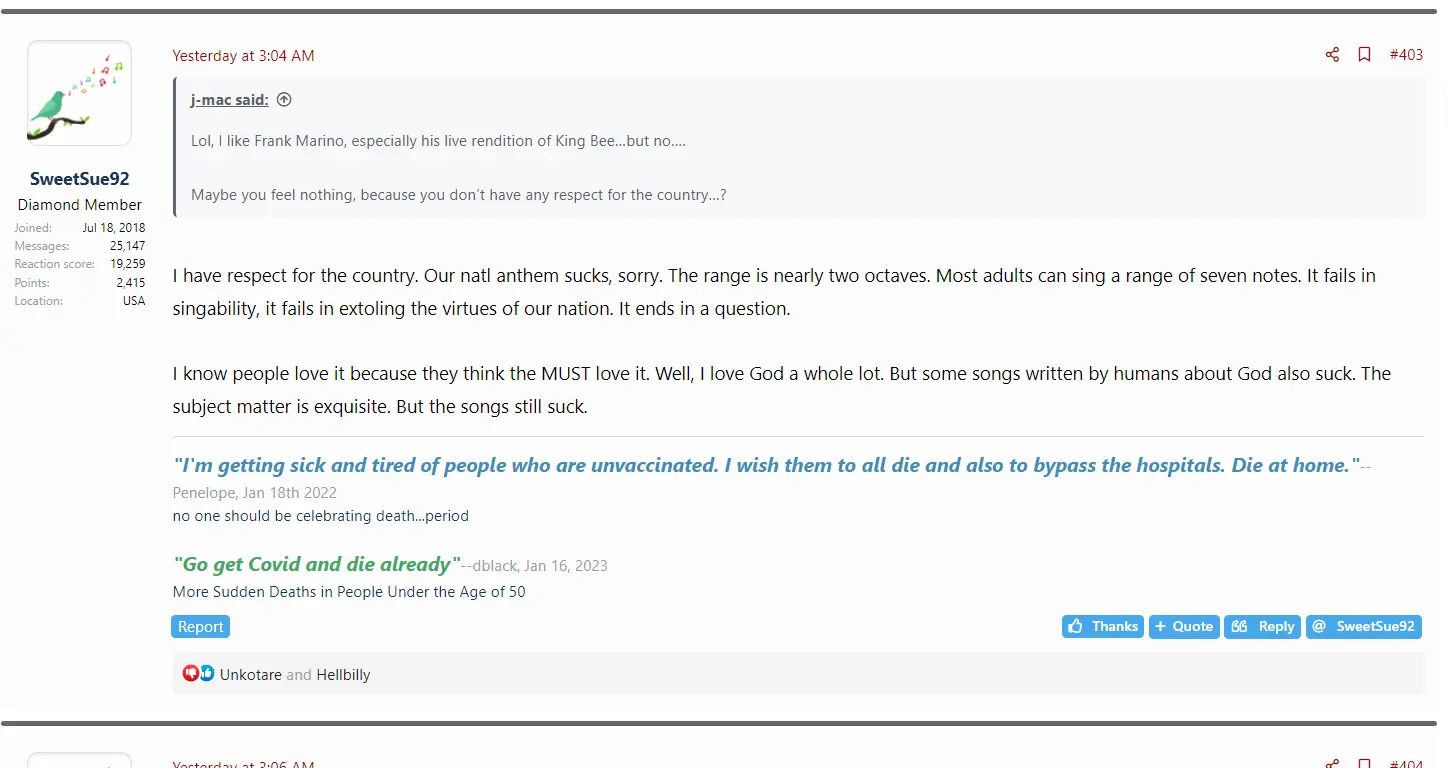Image resolution: width=1447 pixels, height=768 pixels.
Task: Open post permalink #403
Action: pyautogui.click(x=1406, y=55)
